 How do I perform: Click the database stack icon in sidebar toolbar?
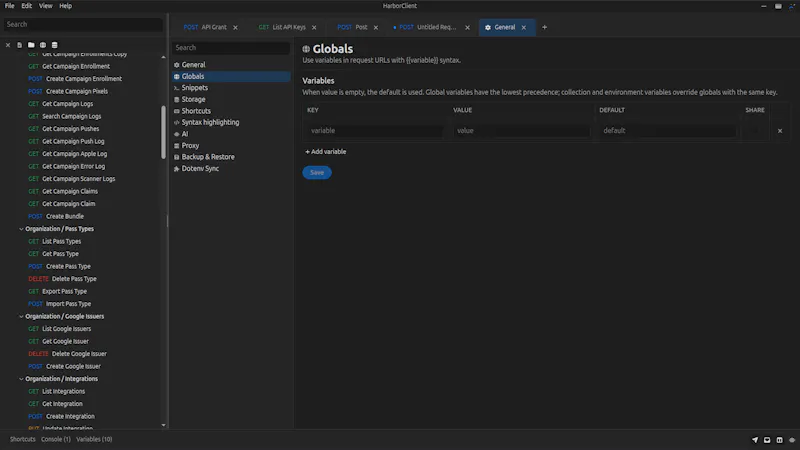(x=55, y=45)
